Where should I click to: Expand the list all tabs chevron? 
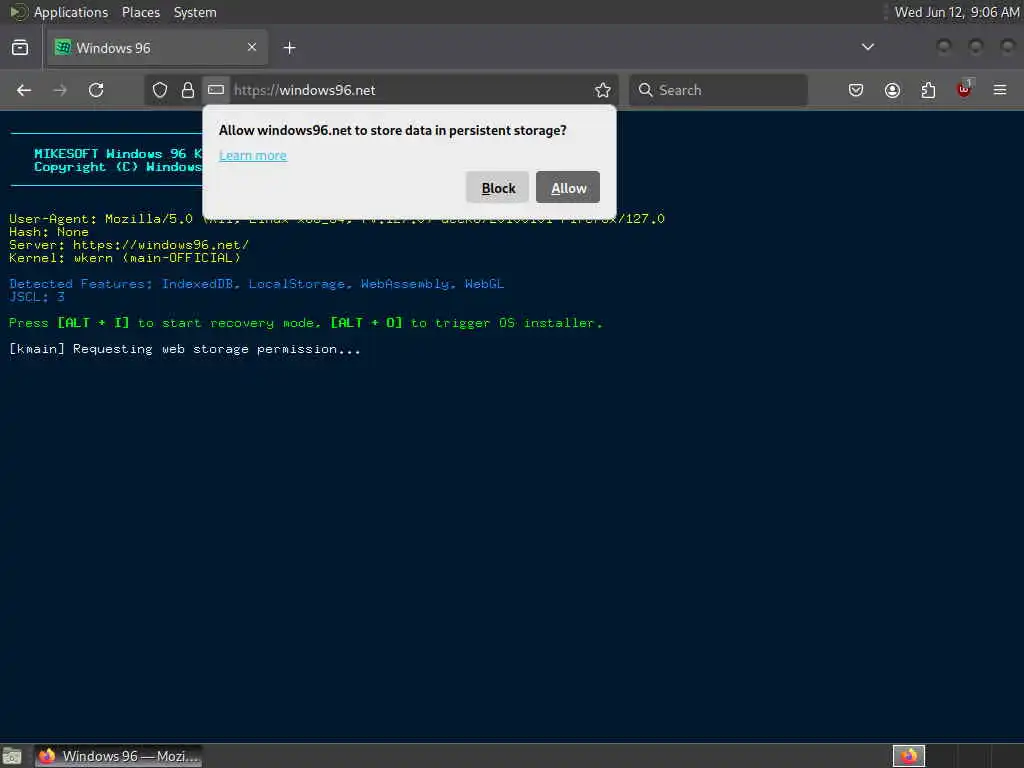pos(868,47)
